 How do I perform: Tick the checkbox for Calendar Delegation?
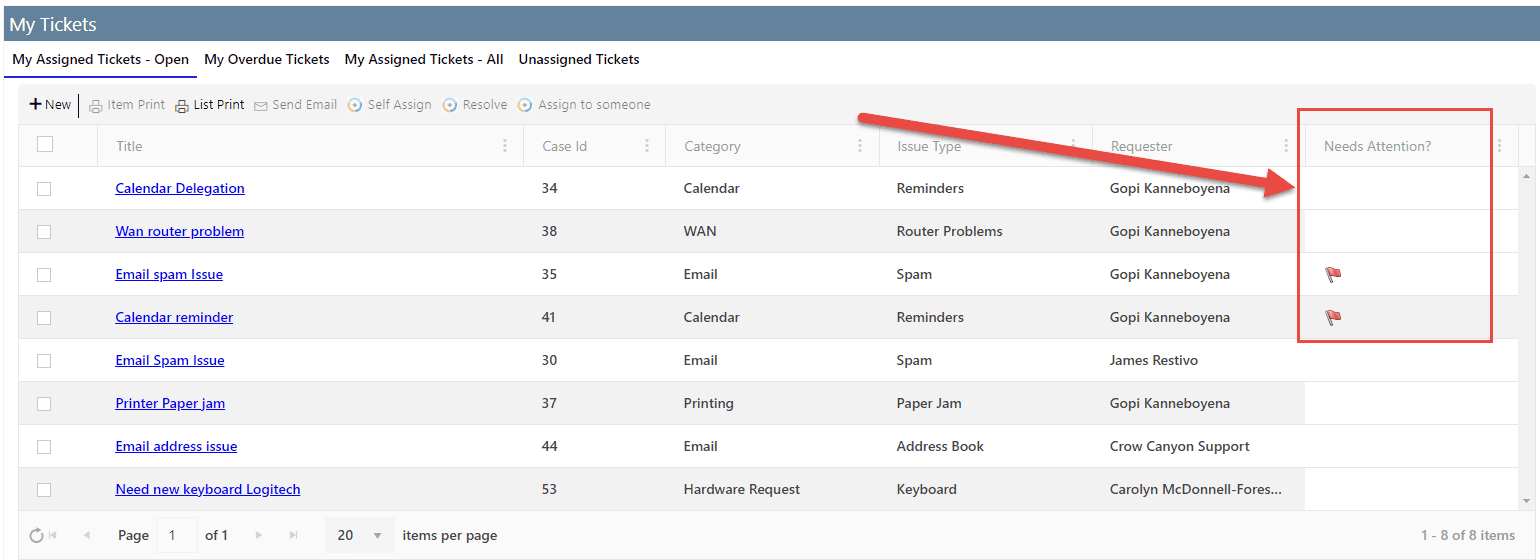[44, 189]
